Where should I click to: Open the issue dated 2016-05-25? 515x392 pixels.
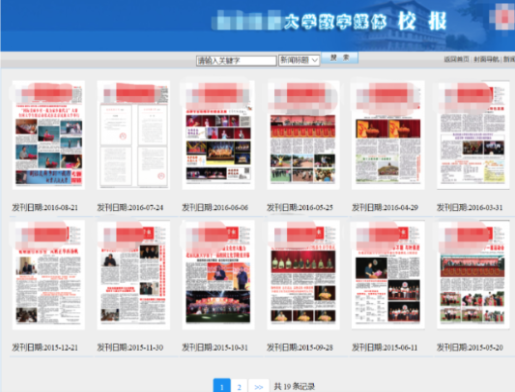[x=303, y=135]
